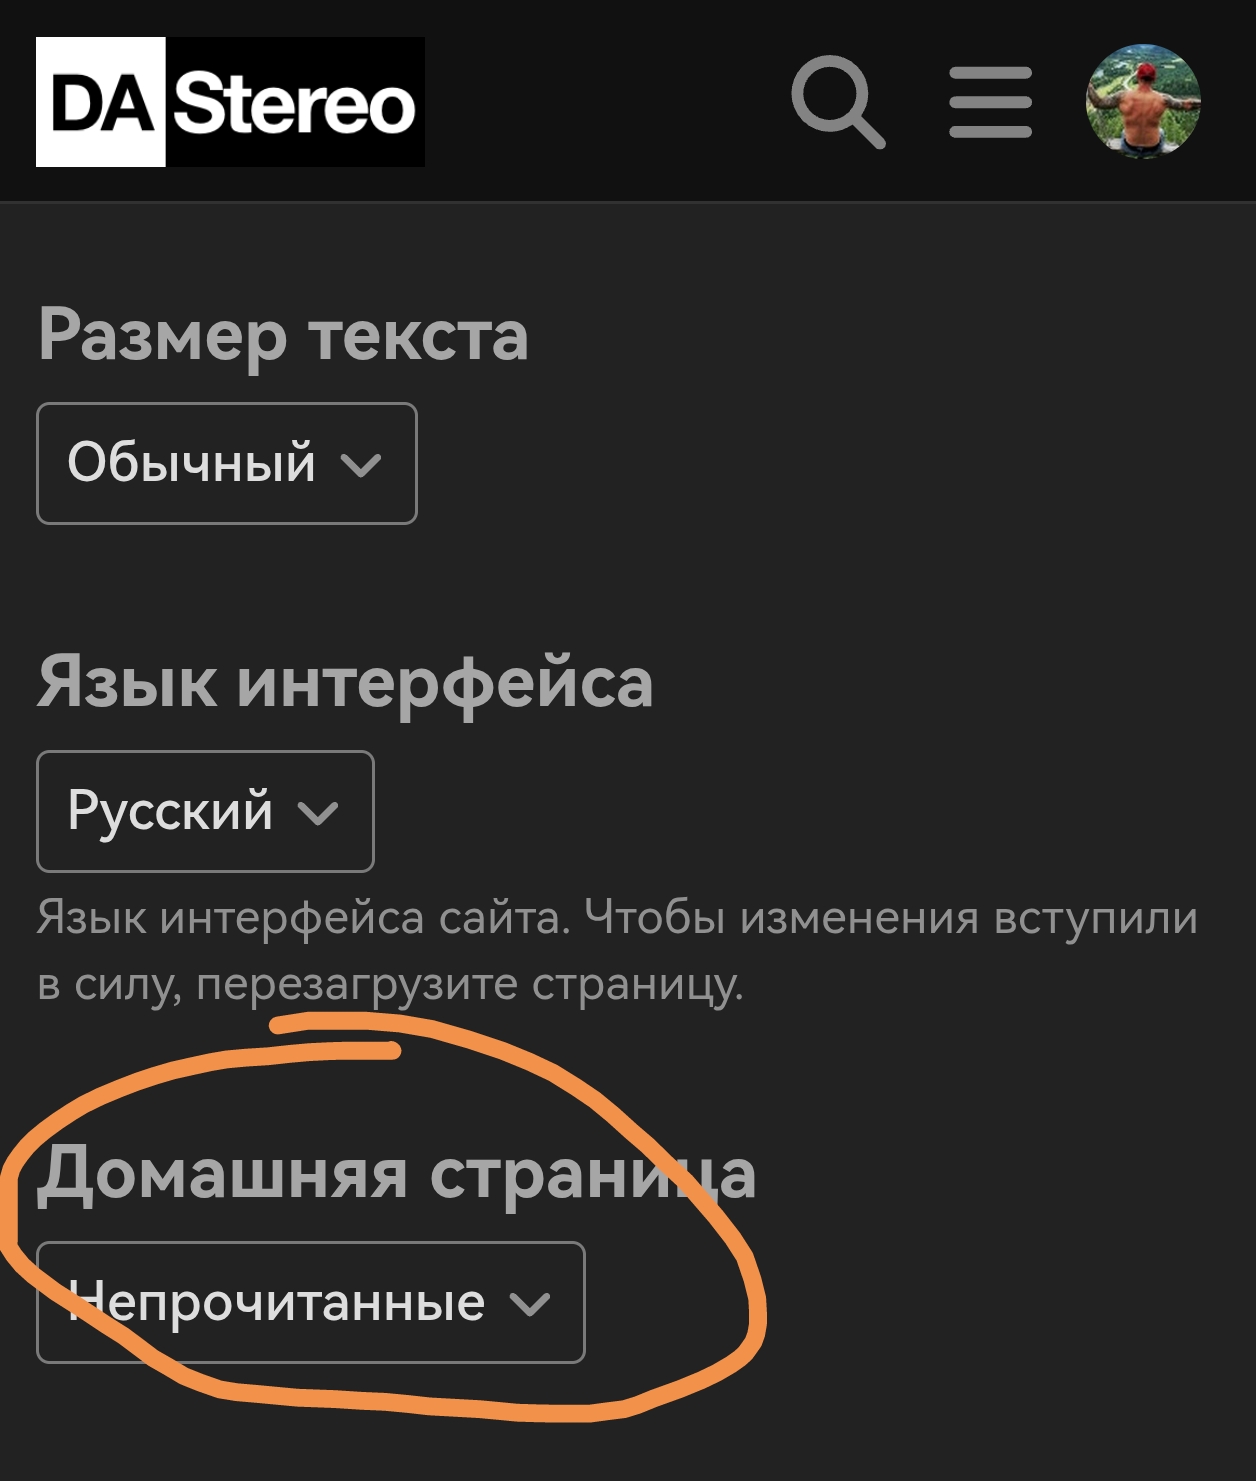Click the language description text below Русский
The image size is (1256, 1481).
(617, 950)
